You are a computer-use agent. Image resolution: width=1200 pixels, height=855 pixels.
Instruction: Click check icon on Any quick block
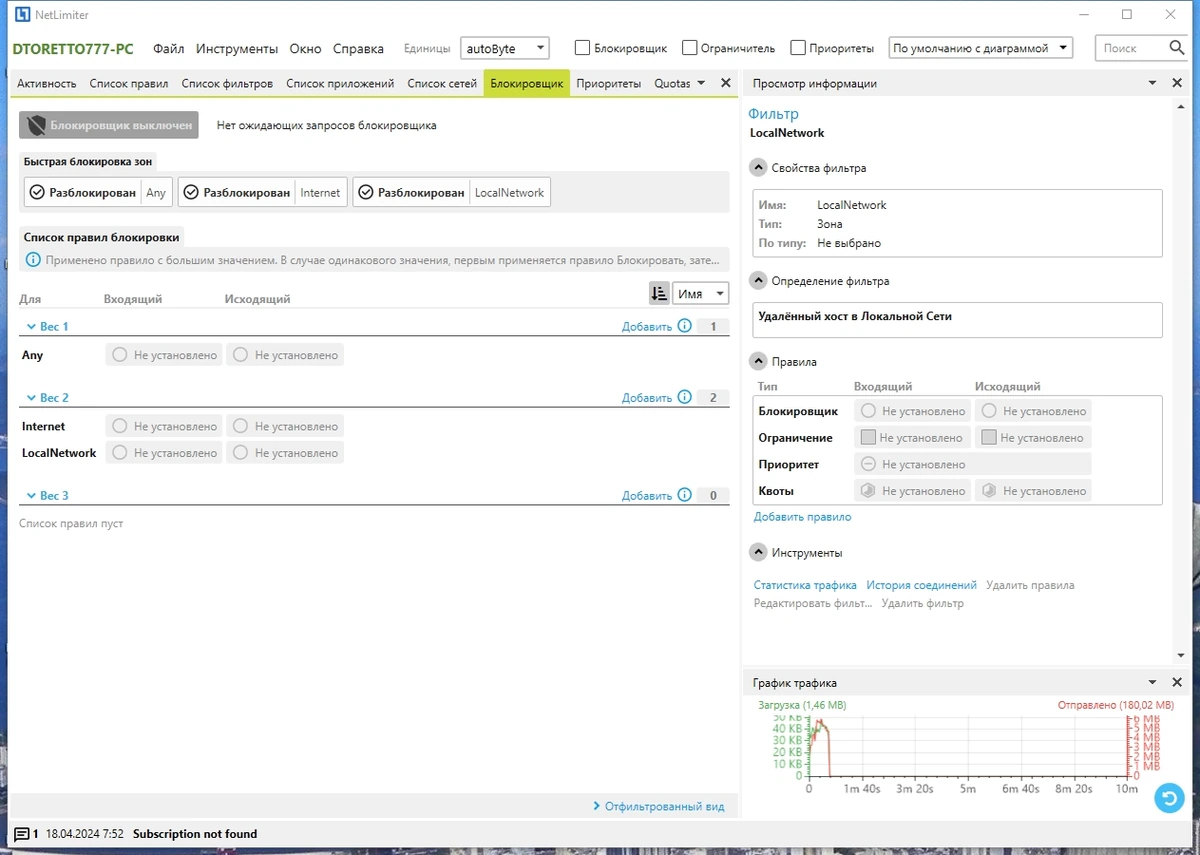(37, 192)
